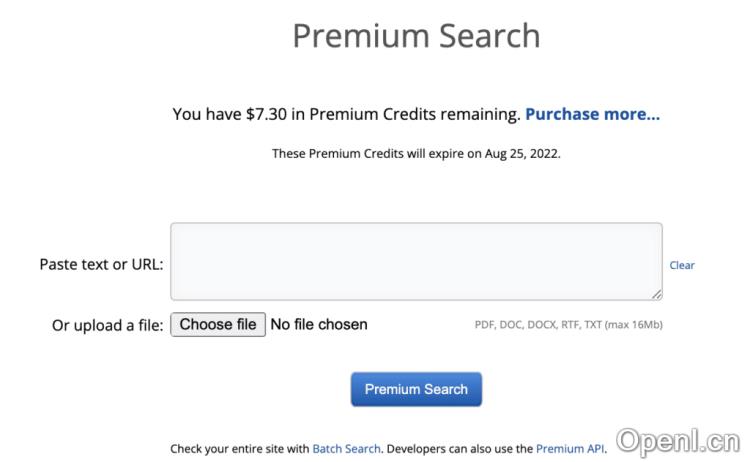Image resolution: width=750 pixels, height=462 pixels.
Task: Click the Premium Search page heading
Action: [x=416, y=36]
